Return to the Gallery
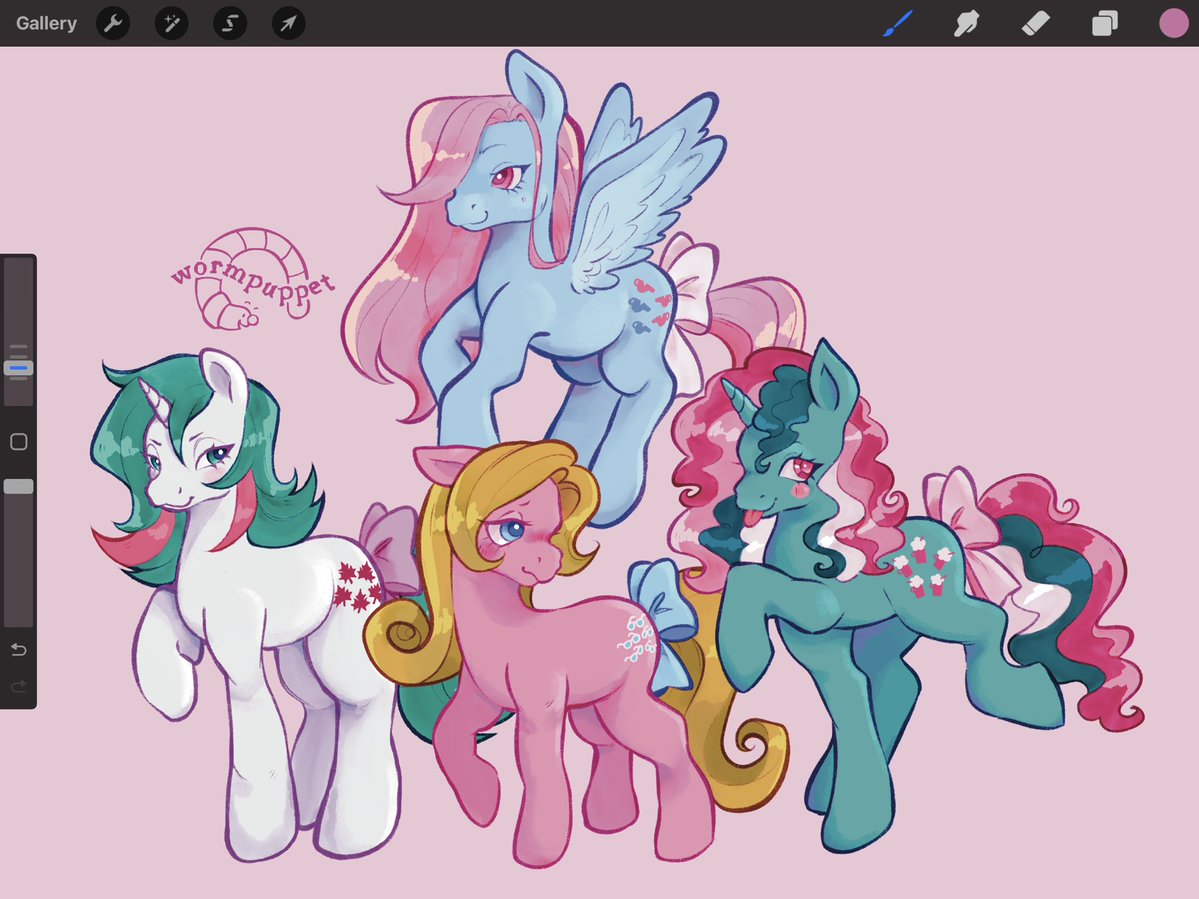 click(46, 23)
